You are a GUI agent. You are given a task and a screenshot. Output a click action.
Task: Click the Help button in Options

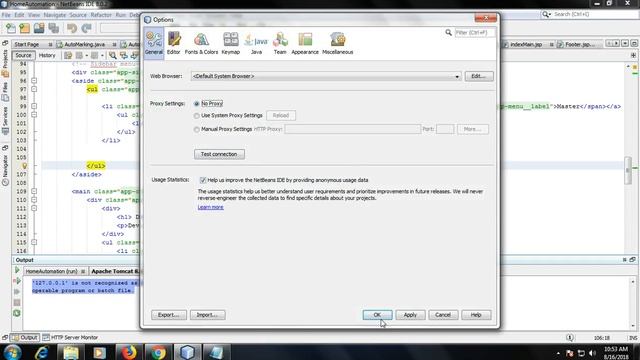pyautogui.click(x=476, y=315)
